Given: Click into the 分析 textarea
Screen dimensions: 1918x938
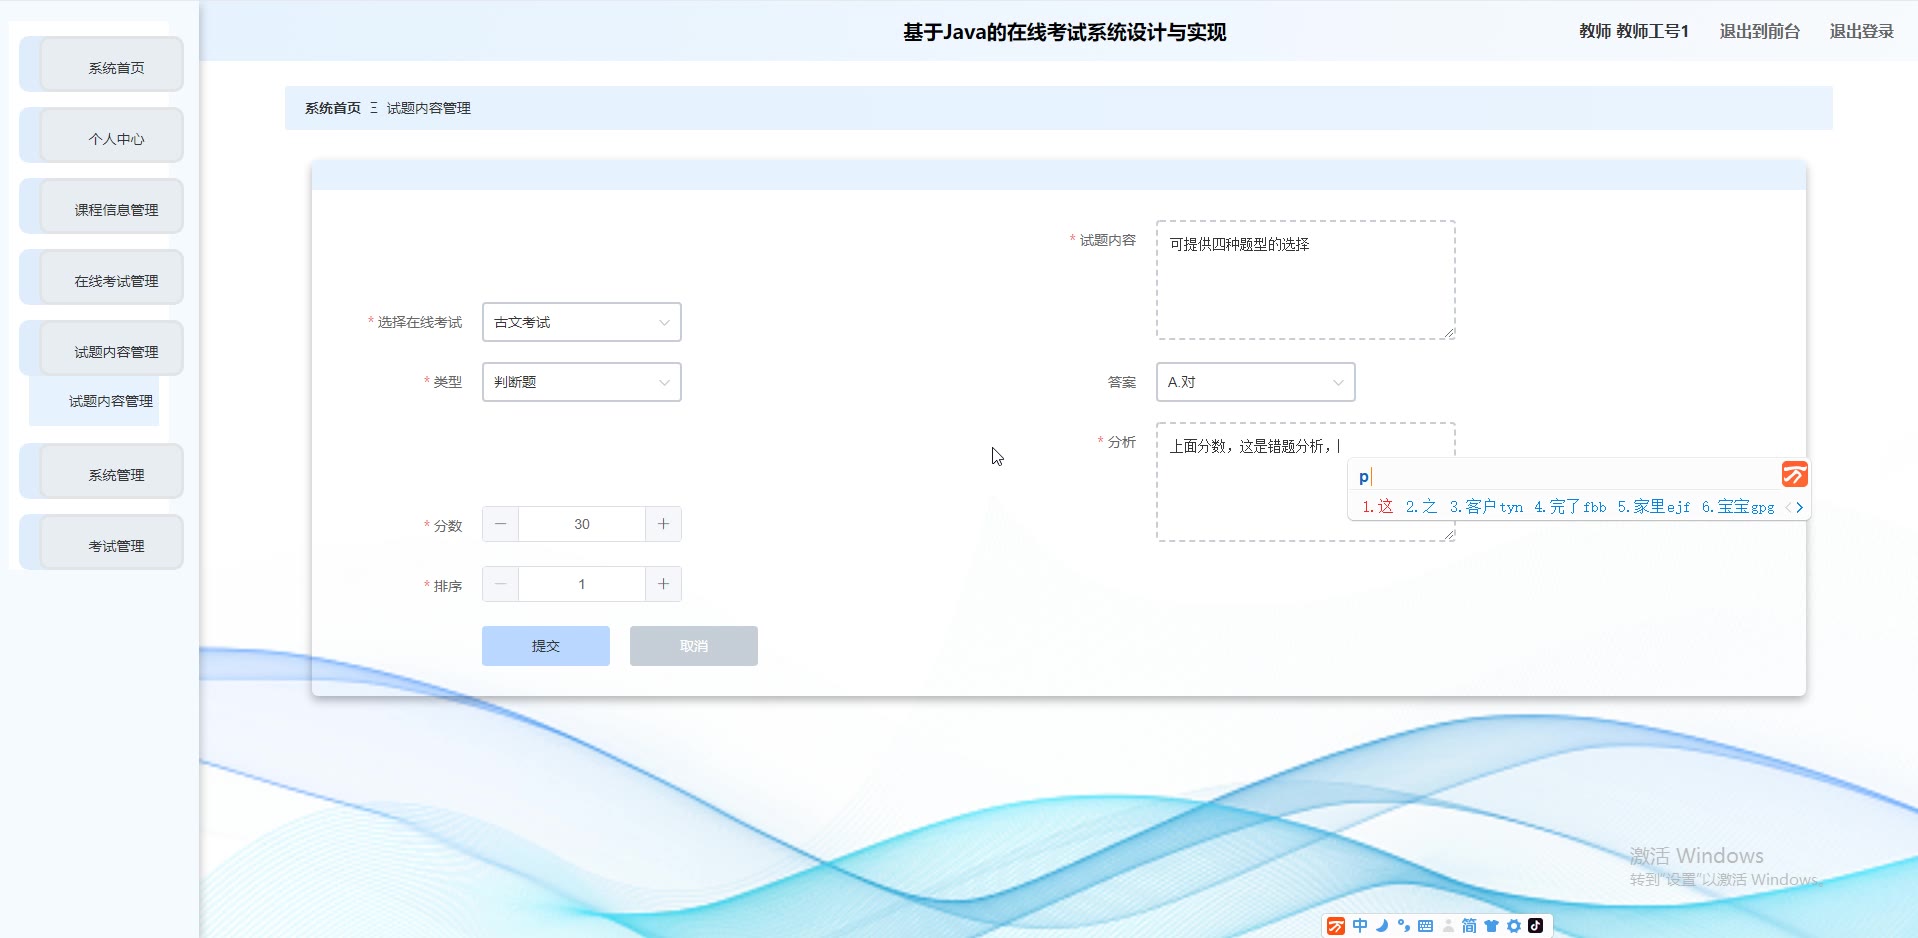Looking at the screenshot, I should coord(1305,482).
